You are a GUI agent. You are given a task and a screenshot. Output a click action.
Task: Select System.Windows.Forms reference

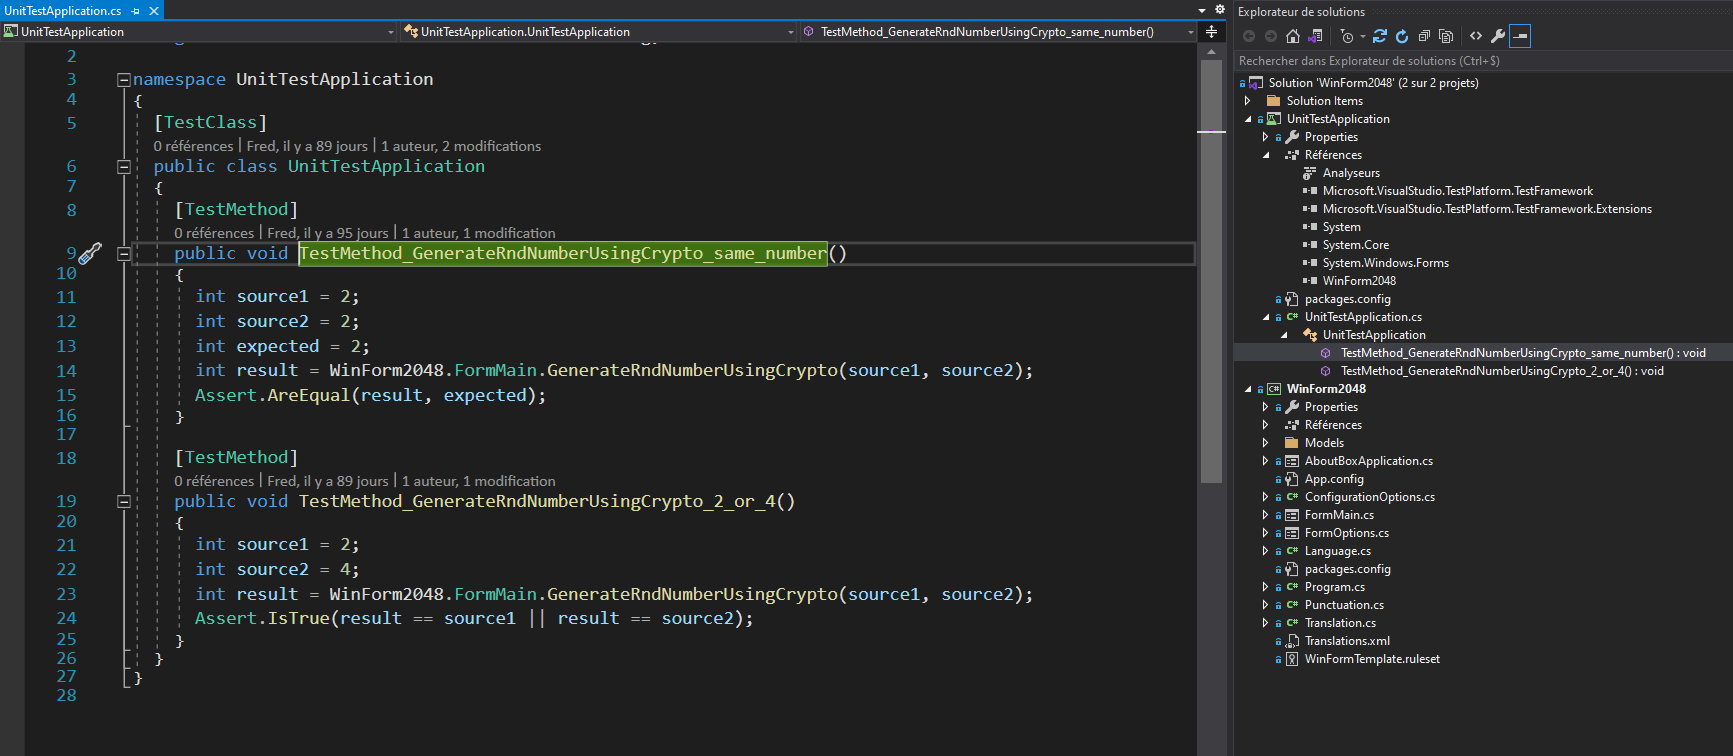pos(1386,263)
